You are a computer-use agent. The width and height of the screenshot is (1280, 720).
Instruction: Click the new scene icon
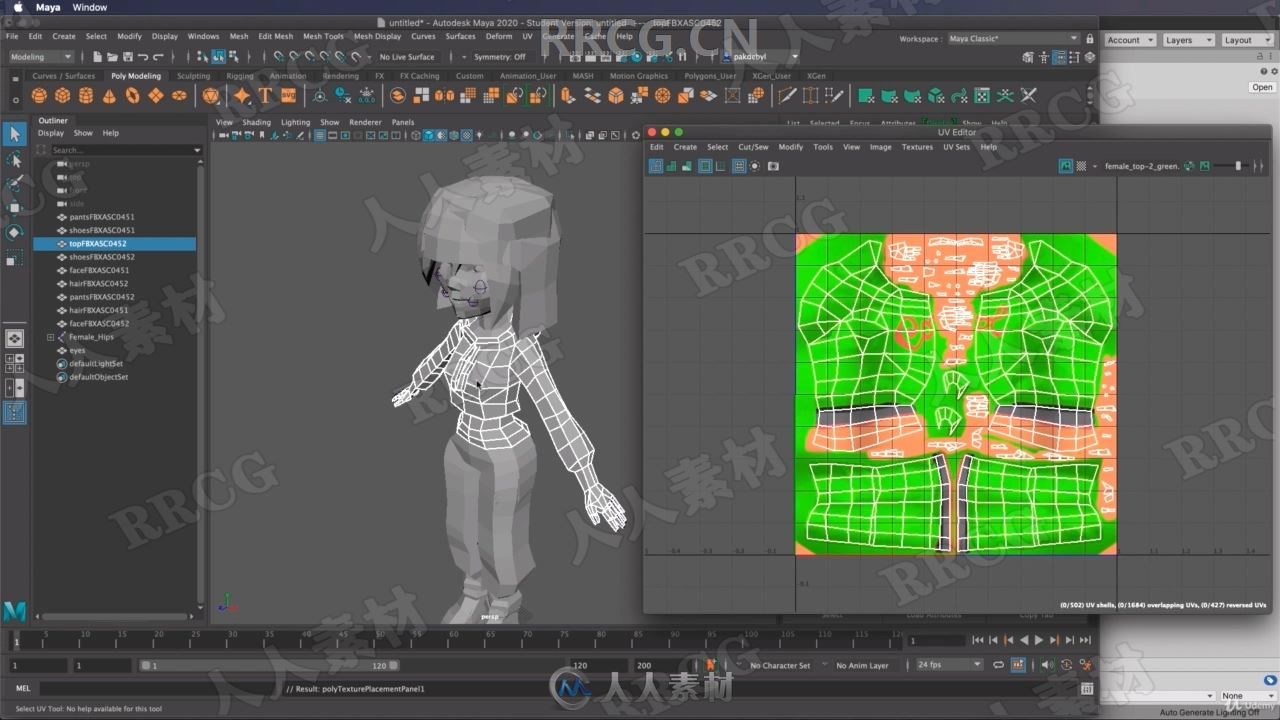pos(99,57)
